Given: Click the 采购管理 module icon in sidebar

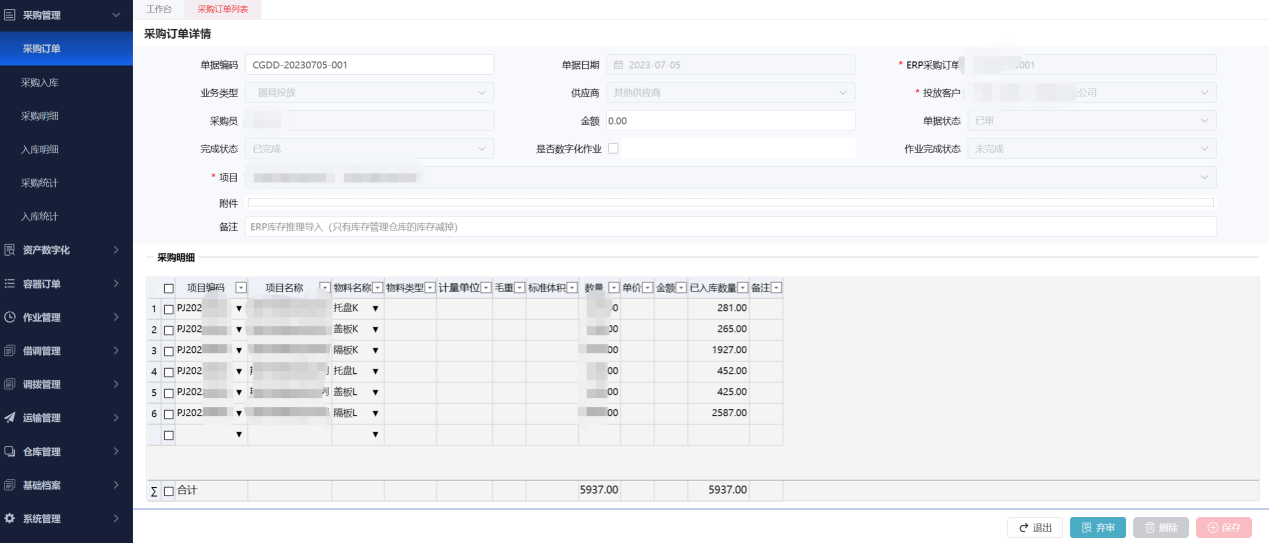Looking at the screenshot, I should [10, 15].
